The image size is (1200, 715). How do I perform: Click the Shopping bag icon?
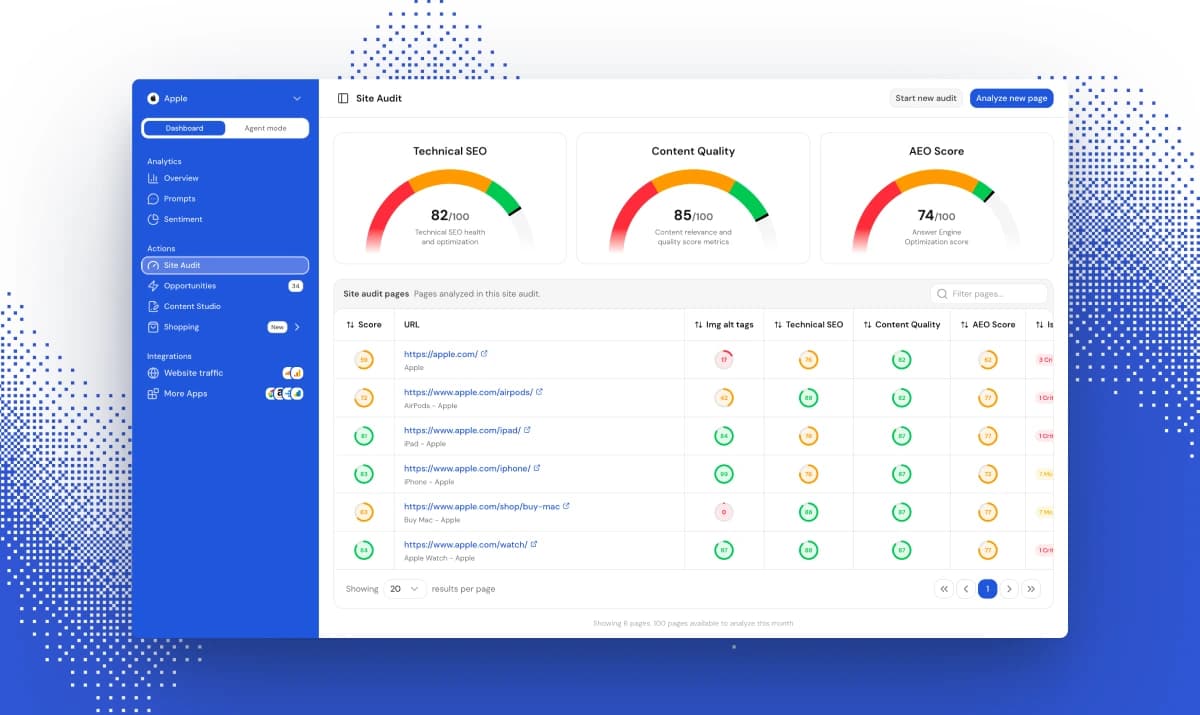point(153,327)
